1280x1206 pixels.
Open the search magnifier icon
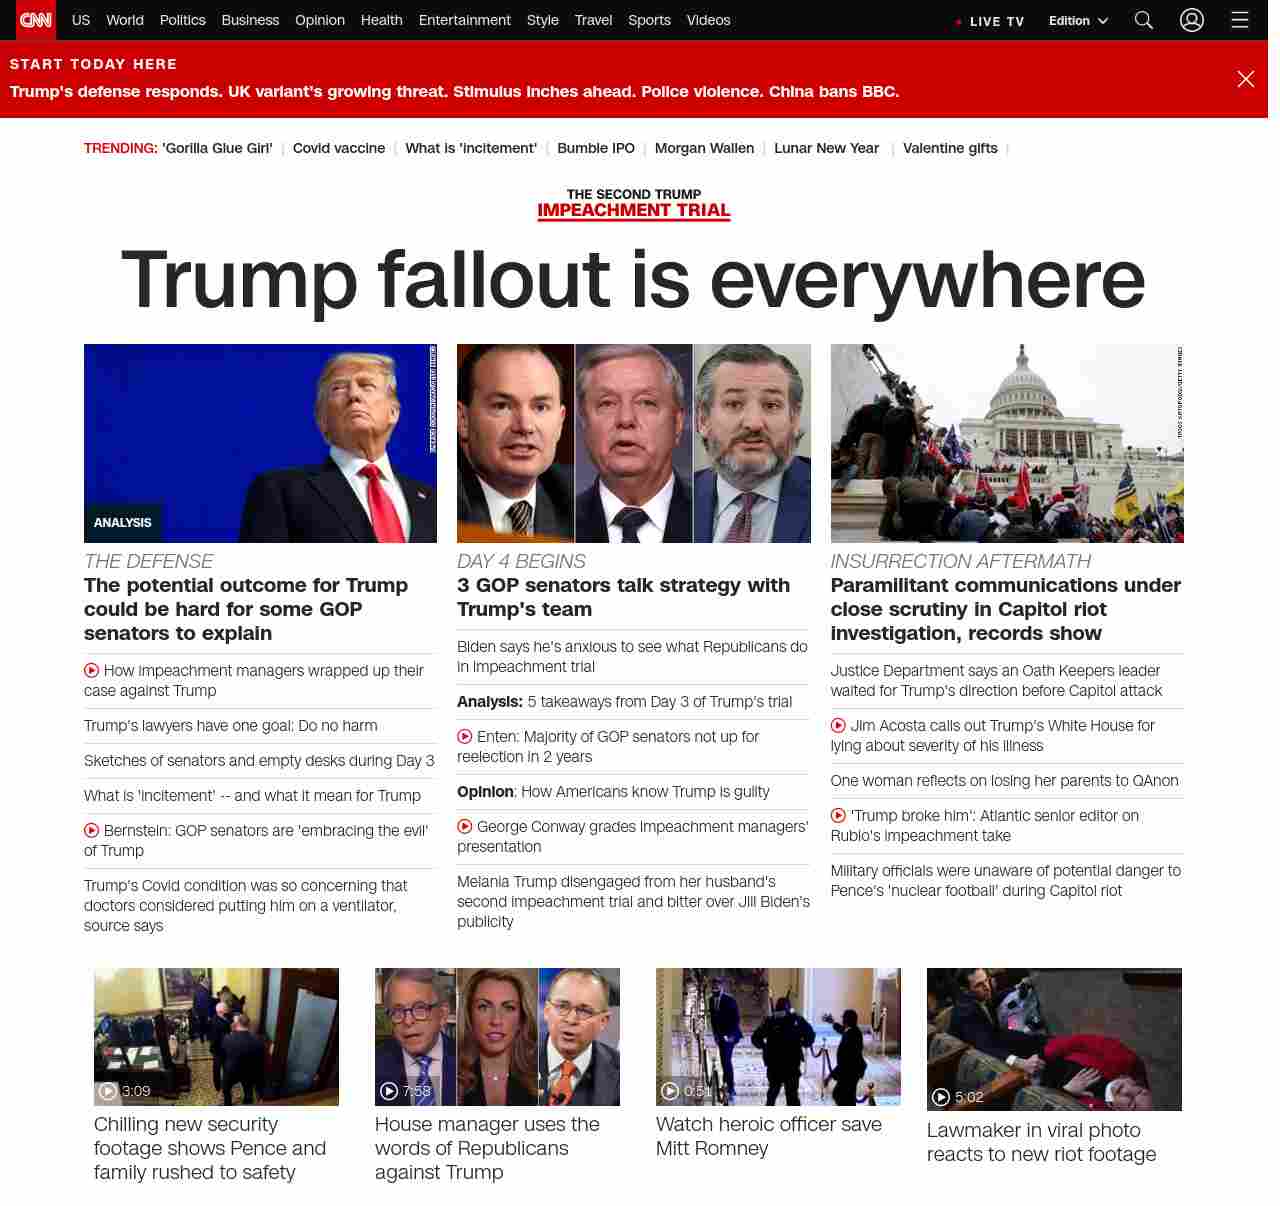pyautogui.click(x=1144, y=20)
